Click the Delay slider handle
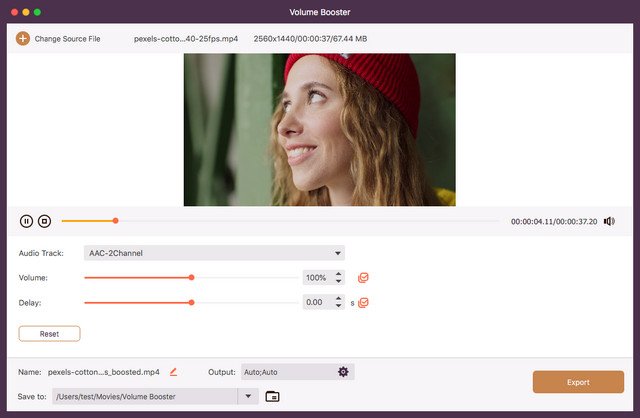Image resolution: width=640 pixels, height=418 pixels. [x=191, y=302]
